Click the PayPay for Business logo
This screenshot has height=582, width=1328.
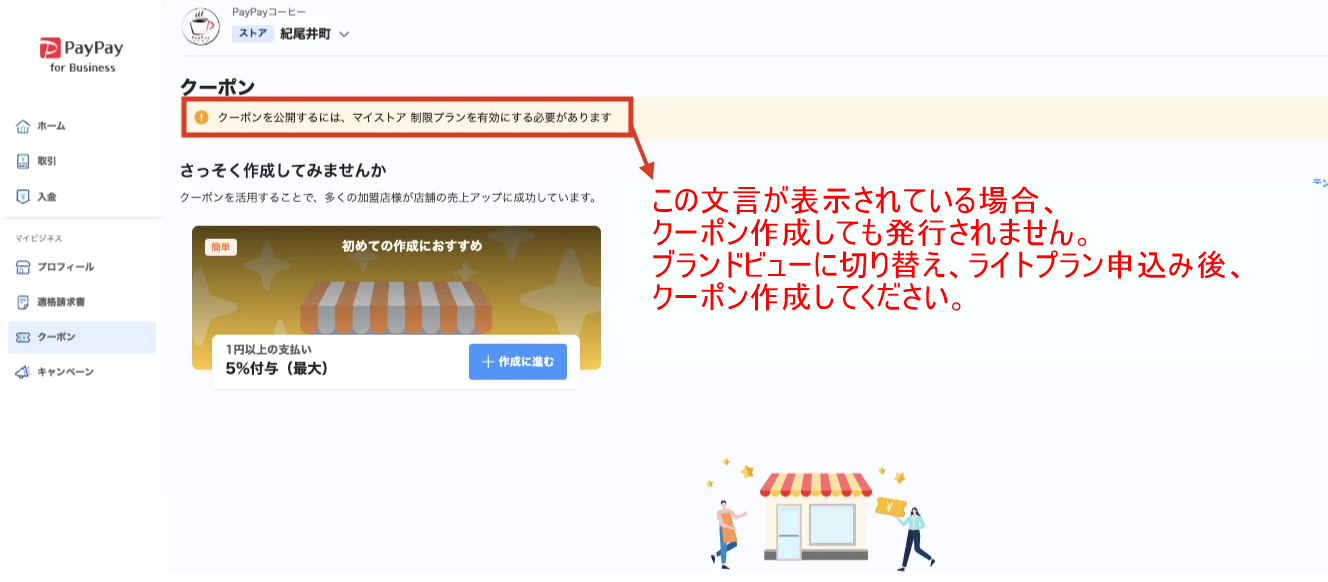coord(81,54)
